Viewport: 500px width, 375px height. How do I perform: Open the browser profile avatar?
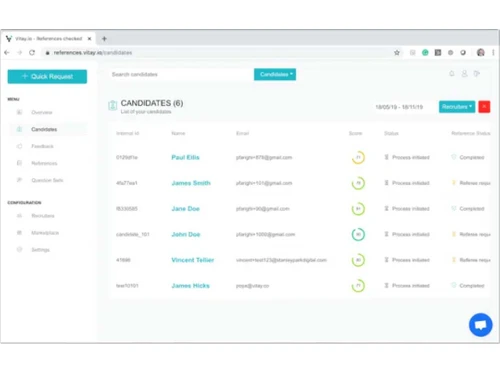click(481, 53)
